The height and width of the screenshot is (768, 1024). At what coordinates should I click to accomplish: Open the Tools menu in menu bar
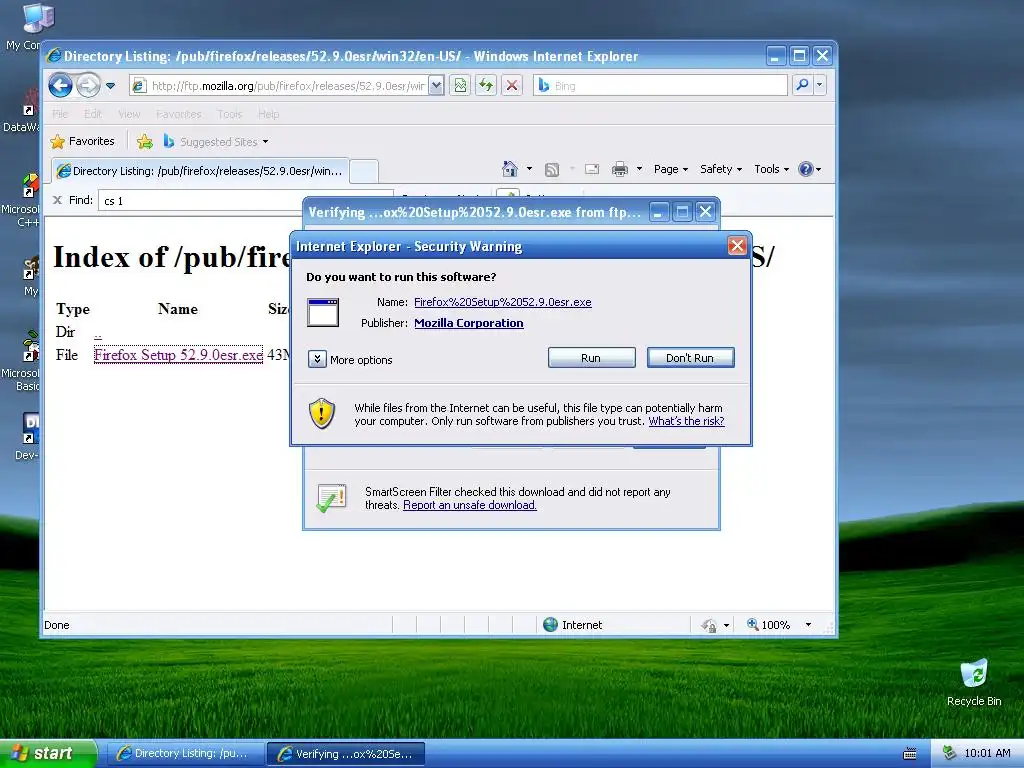coord(230,114)
